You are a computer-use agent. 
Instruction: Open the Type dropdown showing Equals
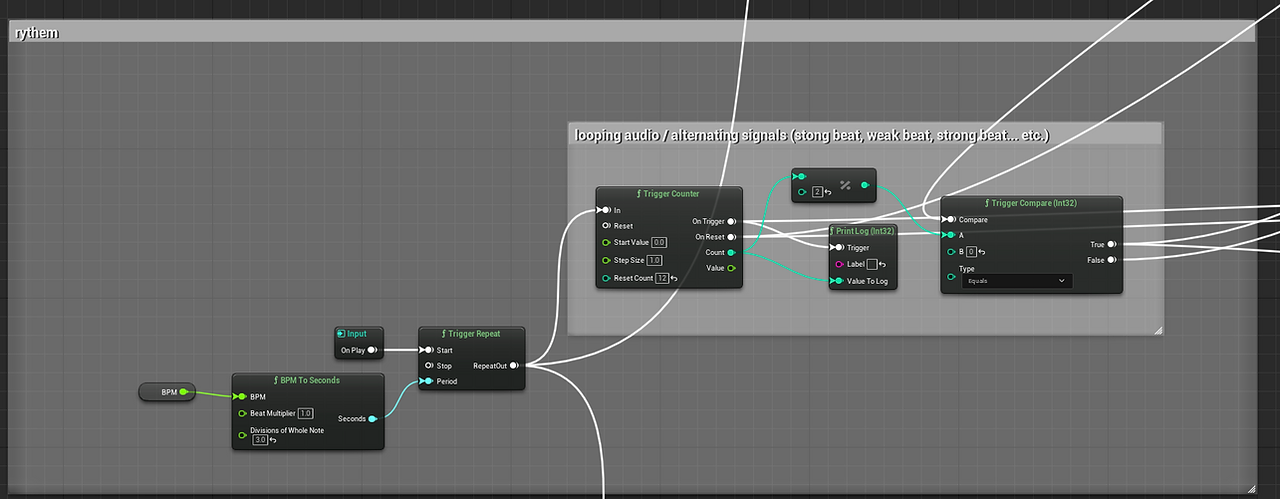[x=1016, y=282]
